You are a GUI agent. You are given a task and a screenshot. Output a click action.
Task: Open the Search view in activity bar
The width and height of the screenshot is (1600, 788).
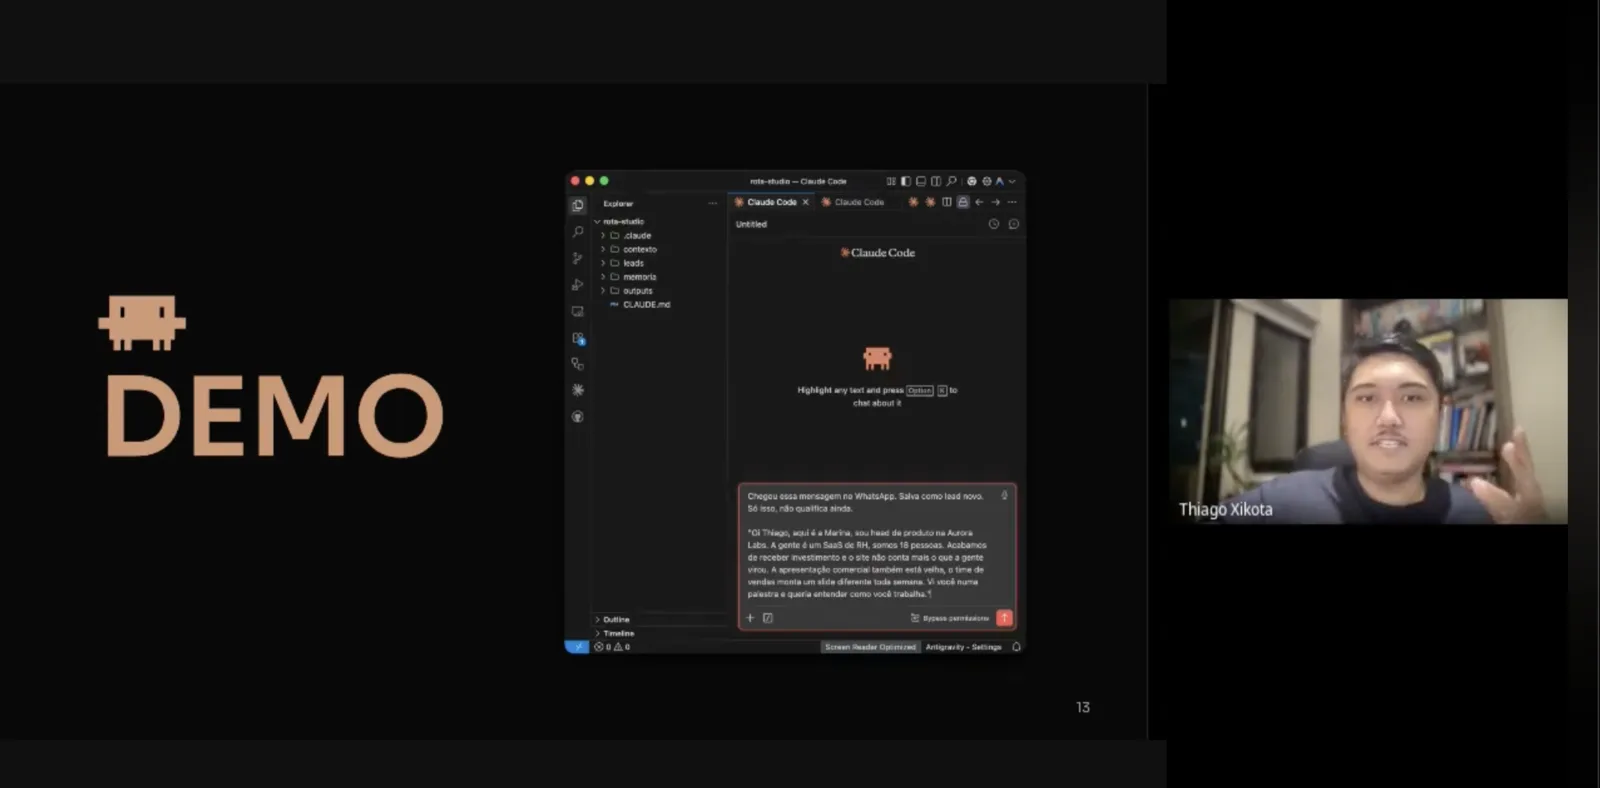577,231
